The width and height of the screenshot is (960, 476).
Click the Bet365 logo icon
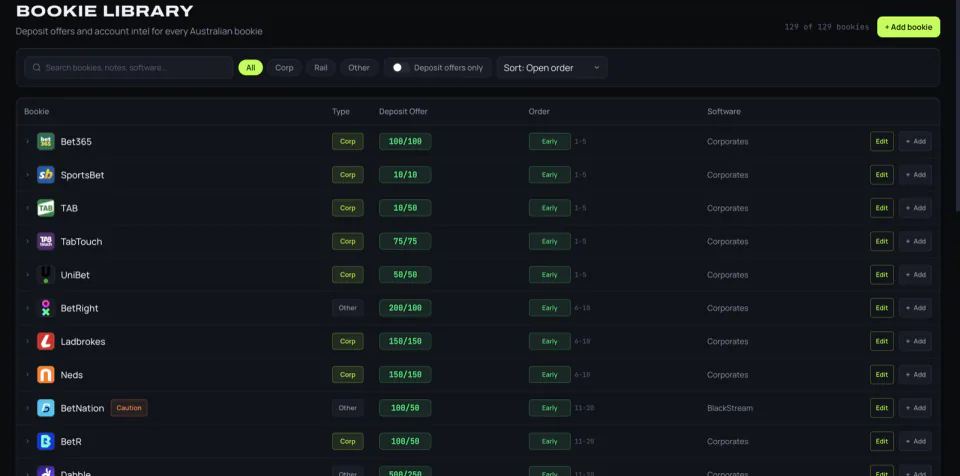46,142
